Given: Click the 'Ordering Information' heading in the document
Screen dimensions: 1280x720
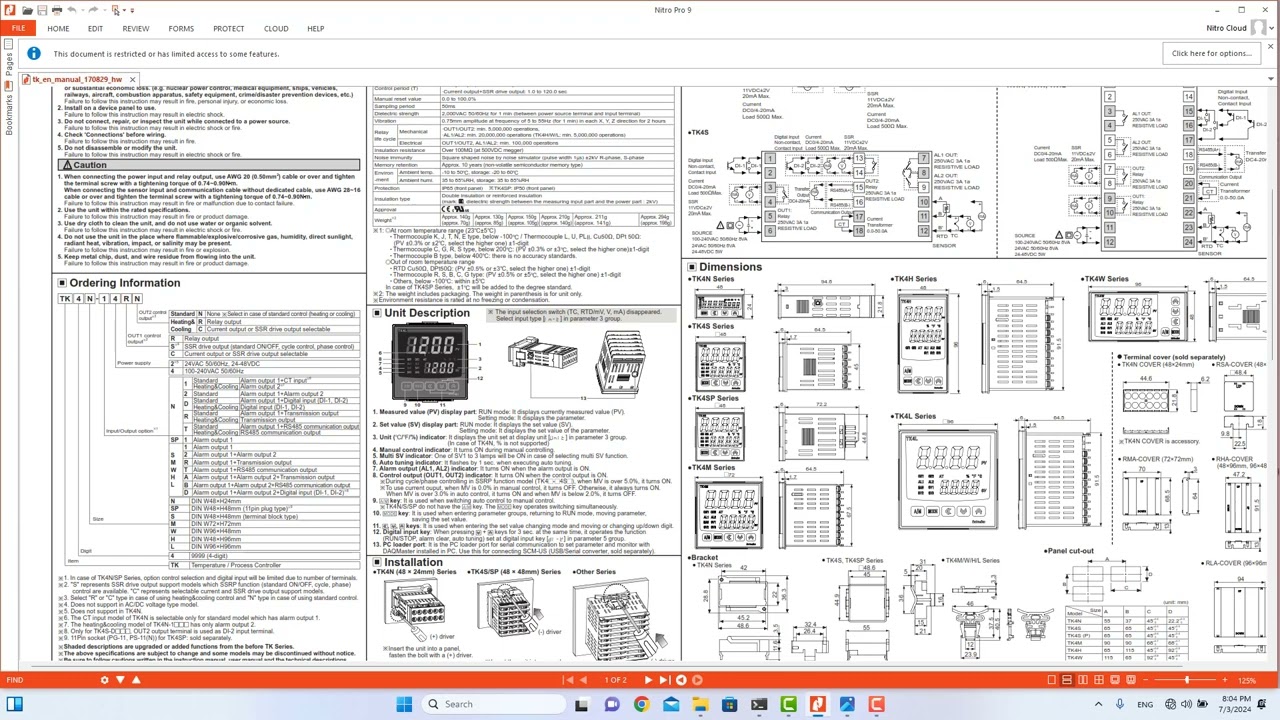Looking at the screenshot, I should click(125, 283).
